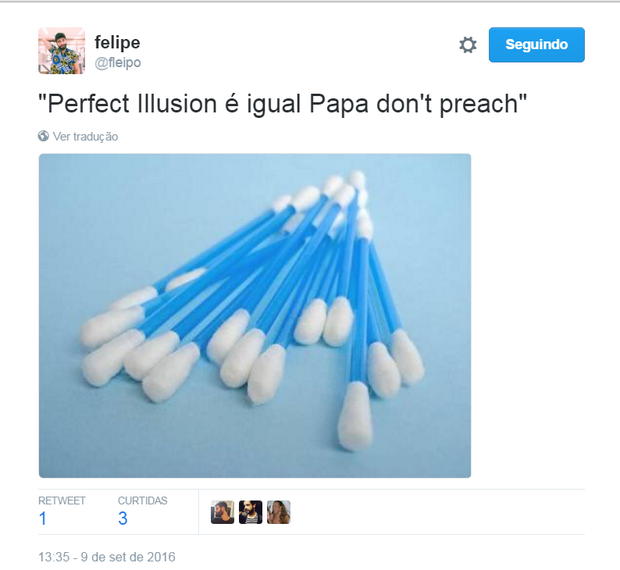Open the felipe display name

click(x=117, y=42)
